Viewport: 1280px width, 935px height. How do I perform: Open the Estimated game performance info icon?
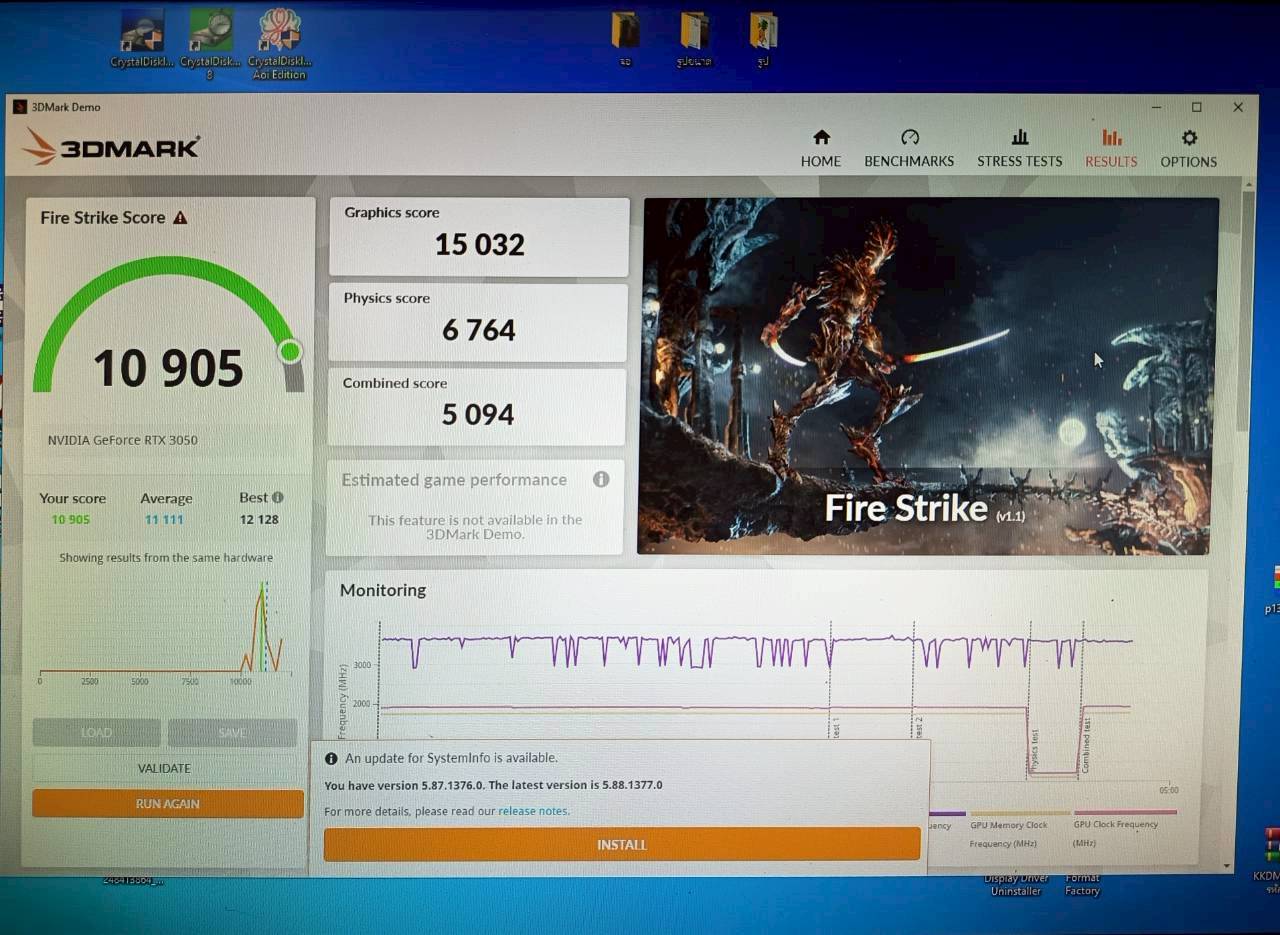click(x=601, y=480)
